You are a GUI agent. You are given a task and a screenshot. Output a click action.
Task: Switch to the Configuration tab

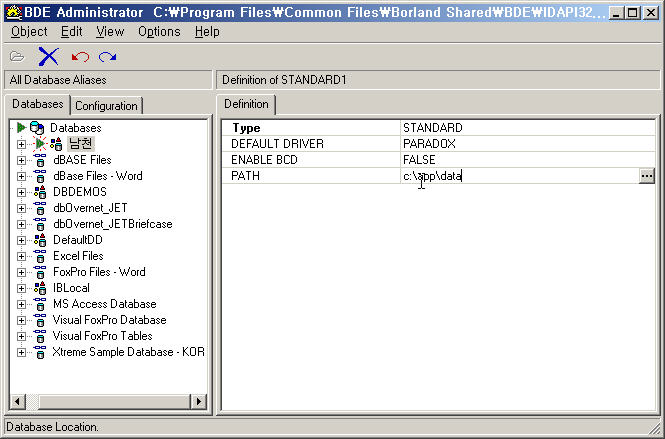point(106,106)
